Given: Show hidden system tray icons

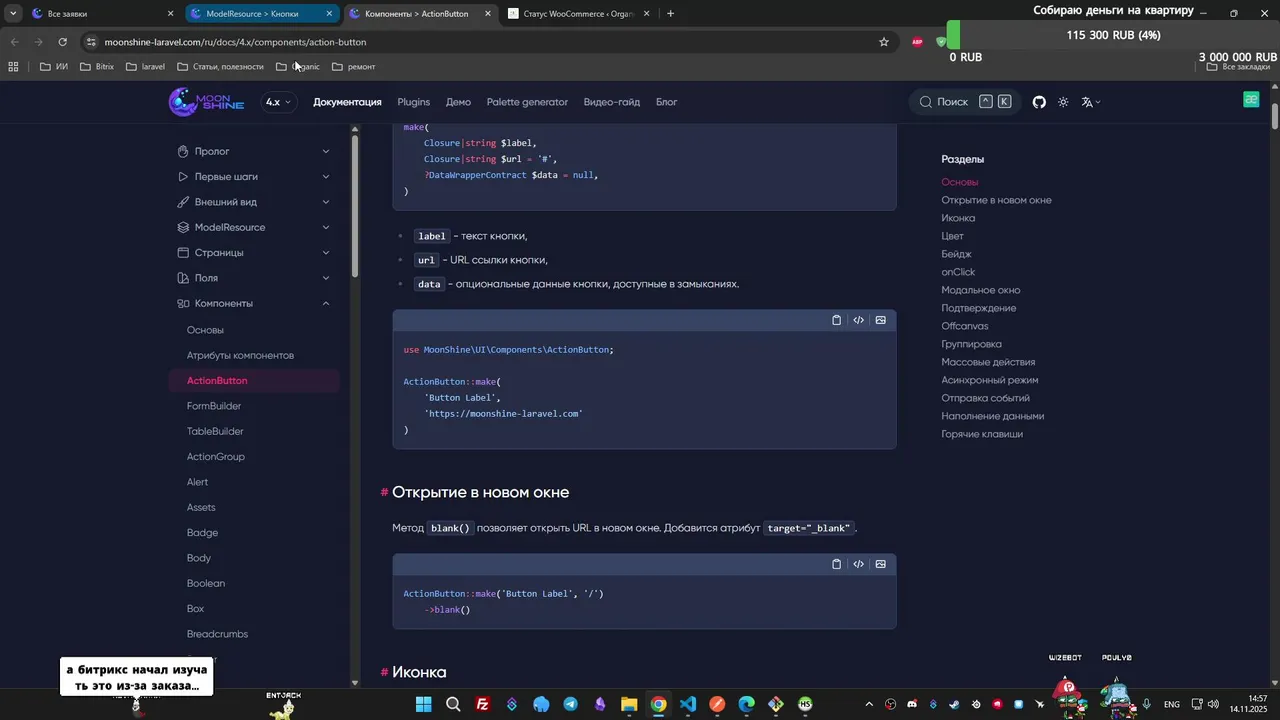Looking at the screenshot, I should (869, 704).
